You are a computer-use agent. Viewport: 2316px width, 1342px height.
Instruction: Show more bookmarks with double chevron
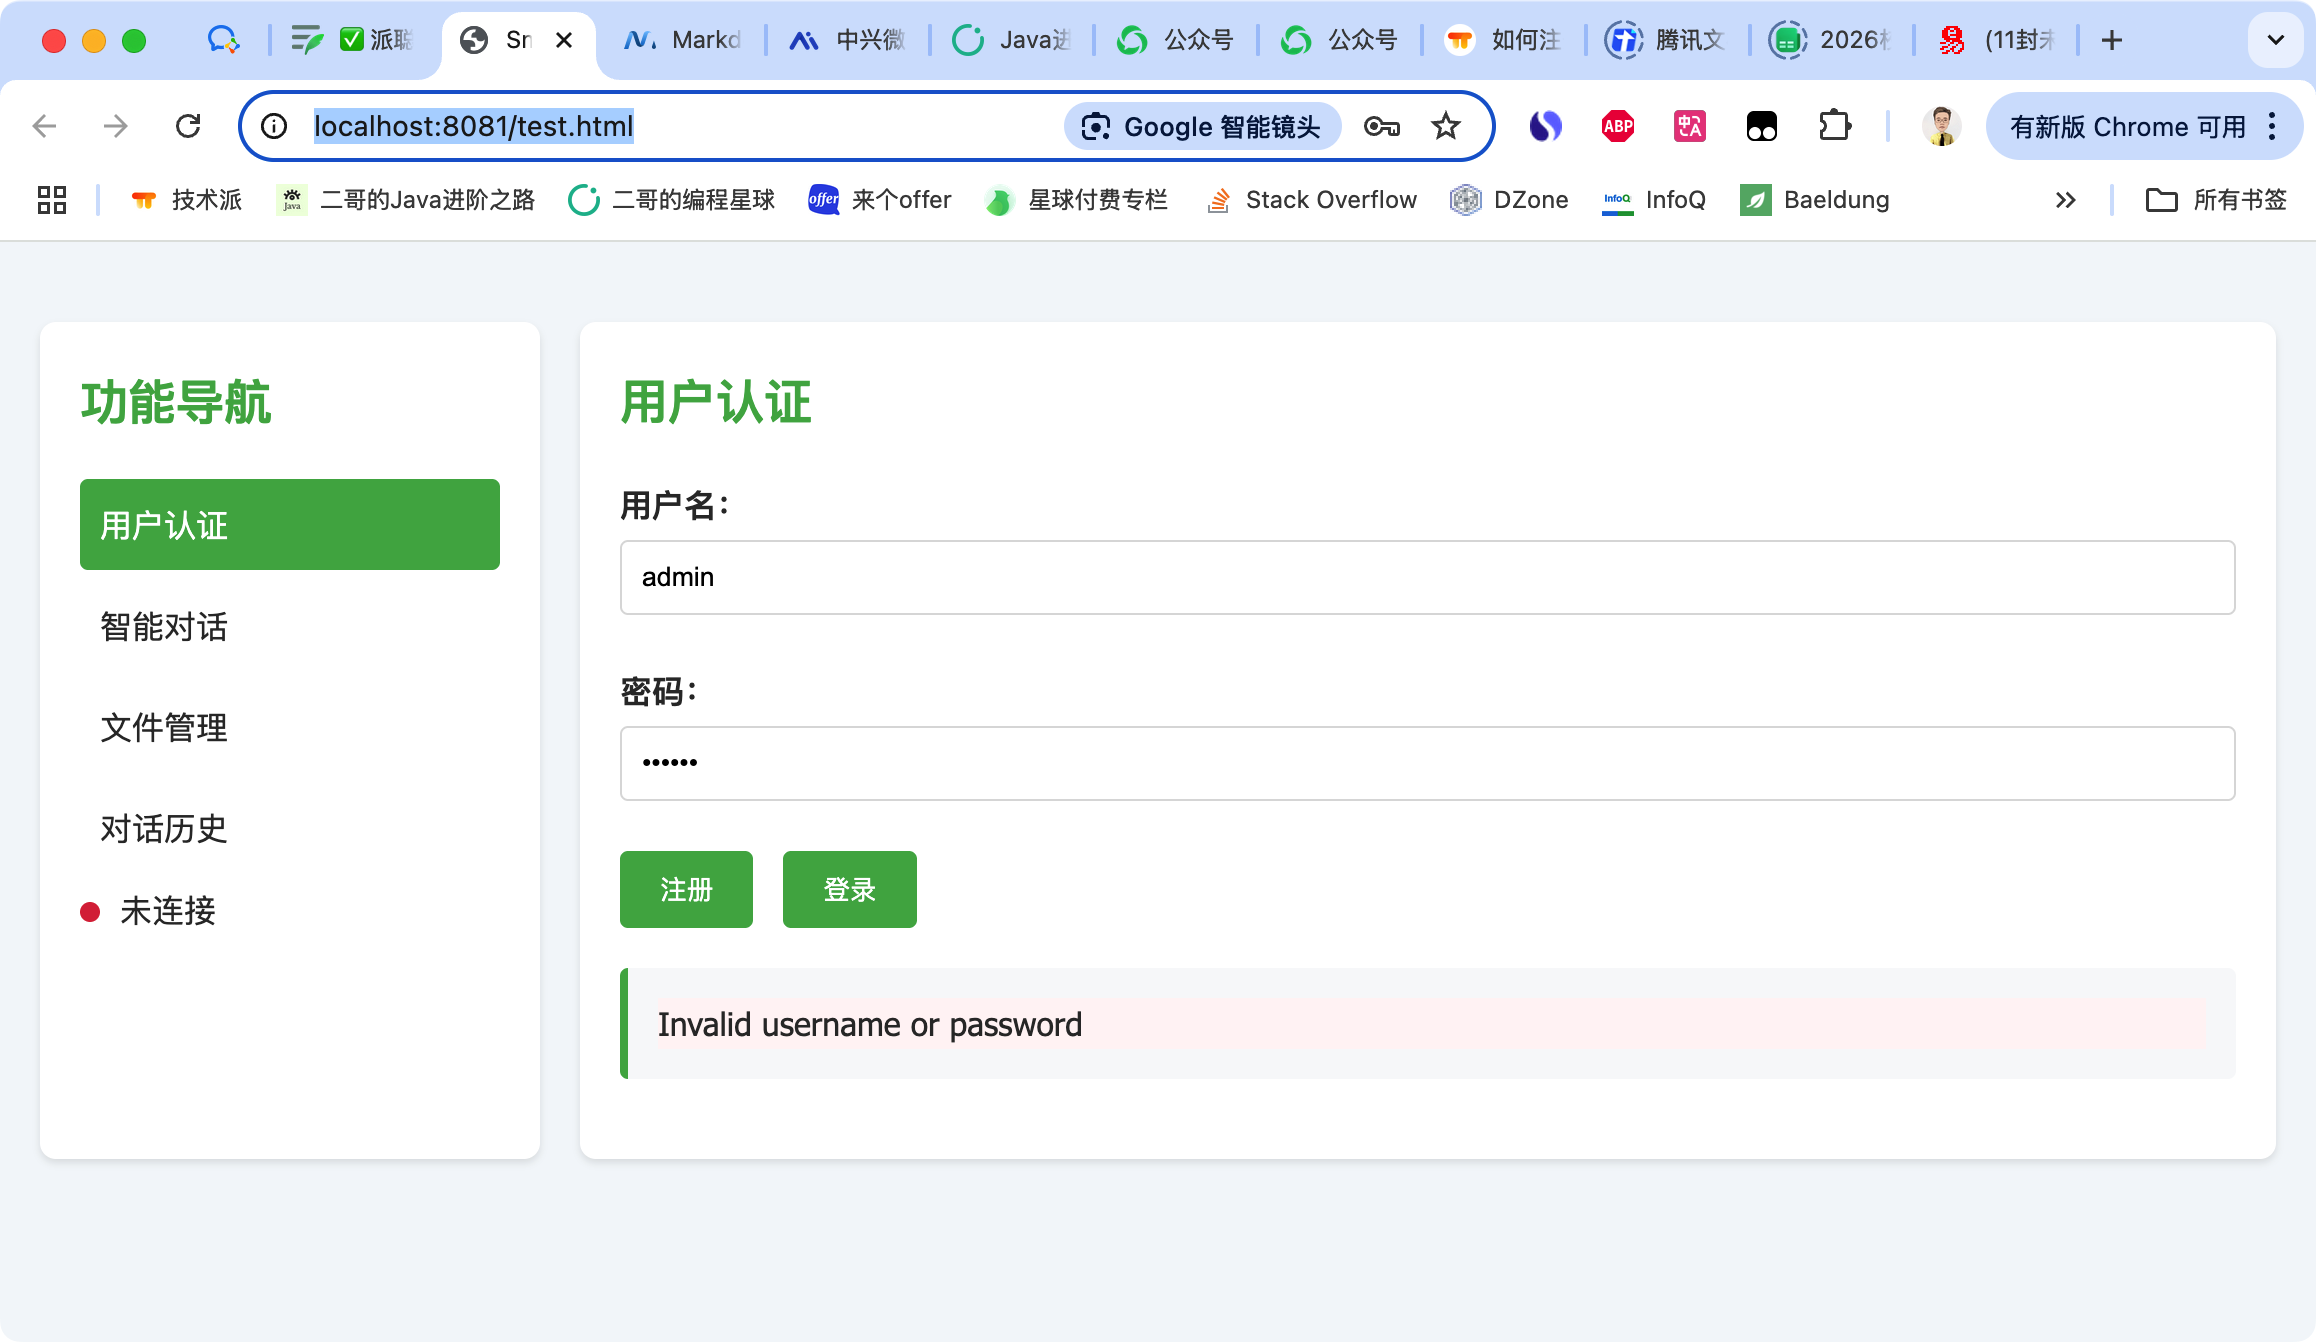click(2066, 200)
